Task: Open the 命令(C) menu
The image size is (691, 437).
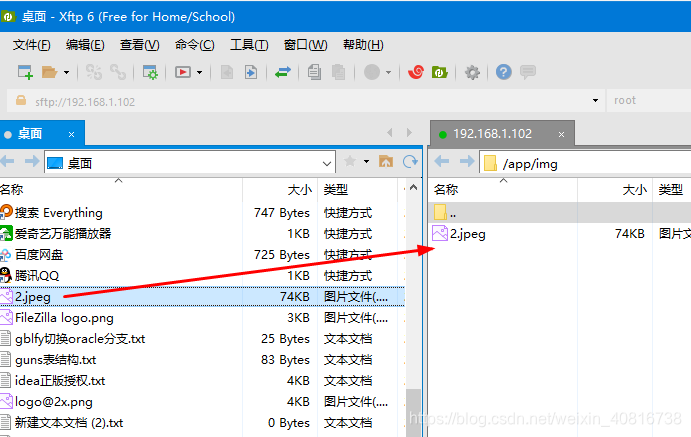Action: point(194,45)
